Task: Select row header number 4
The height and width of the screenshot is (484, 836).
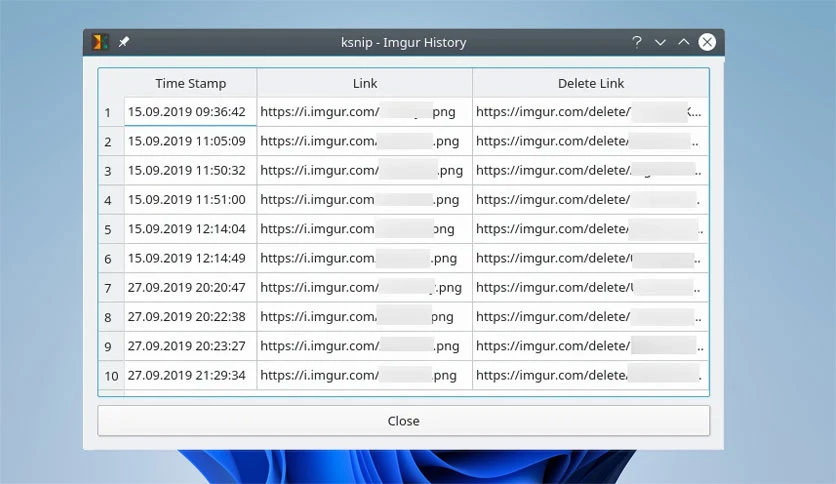Action: point(111,200)
